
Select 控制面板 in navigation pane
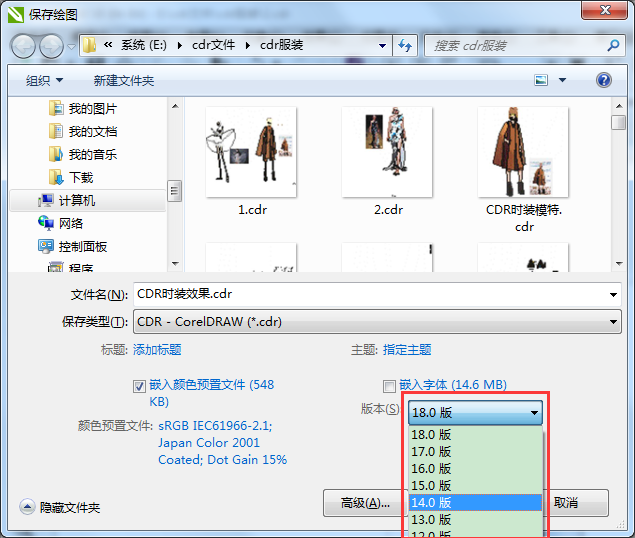(x=73, y=246)
